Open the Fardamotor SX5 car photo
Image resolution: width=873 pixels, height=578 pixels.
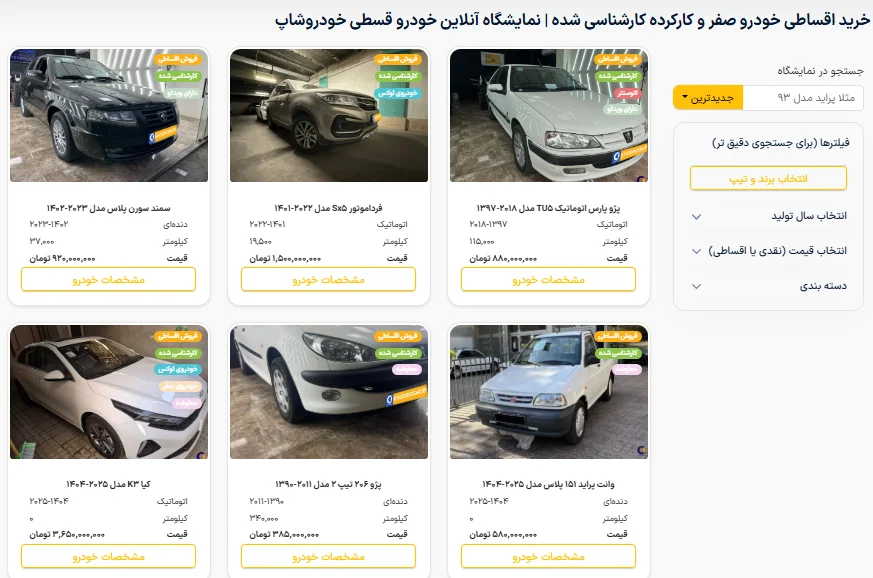(329, 115)
